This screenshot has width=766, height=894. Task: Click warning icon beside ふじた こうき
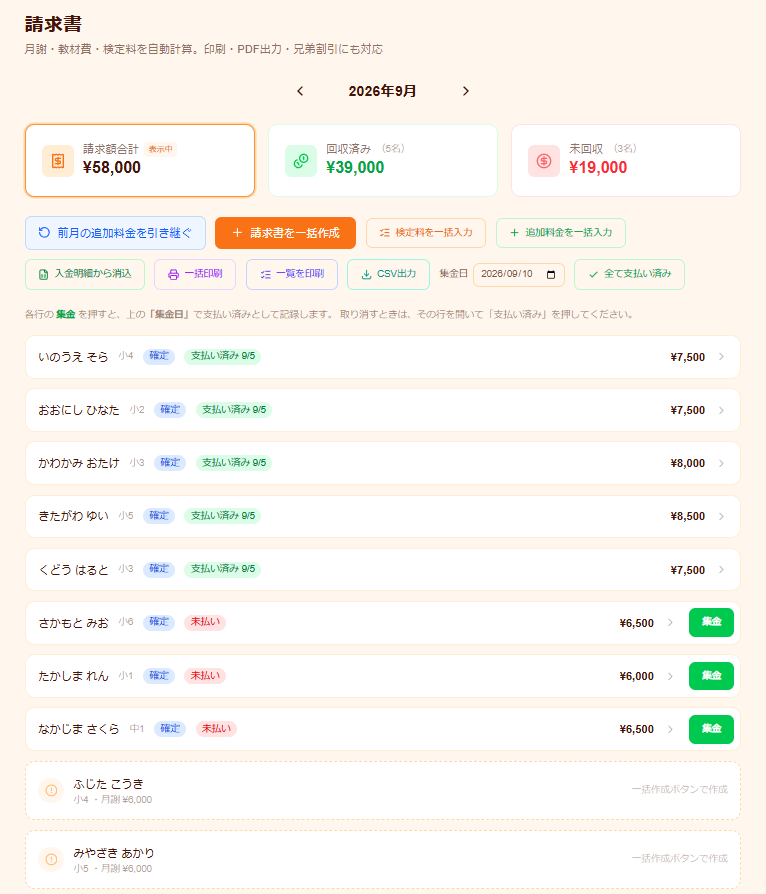click(51, 790)
